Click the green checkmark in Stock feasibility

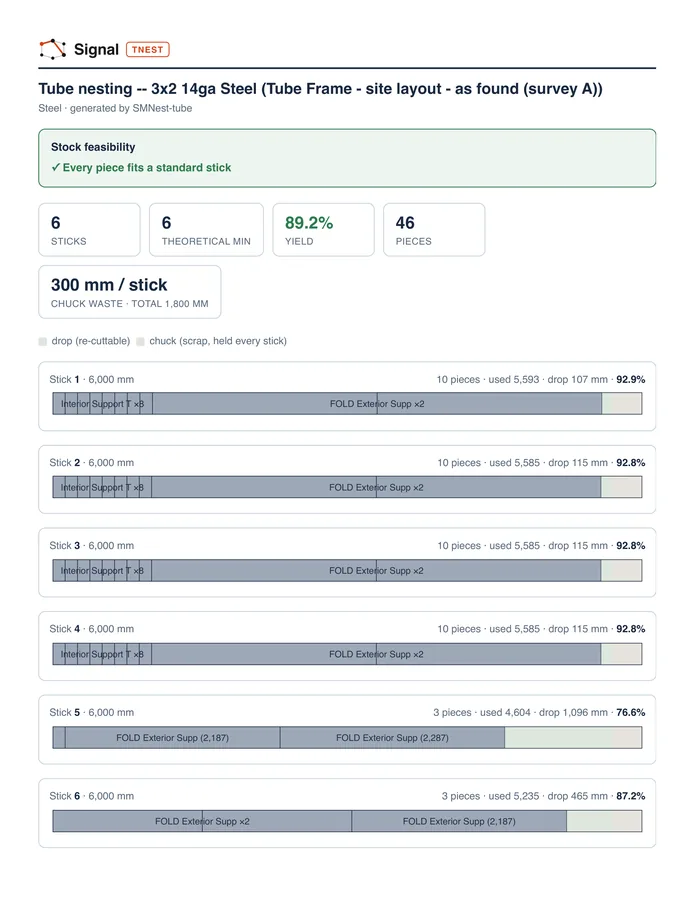[56, 168]
